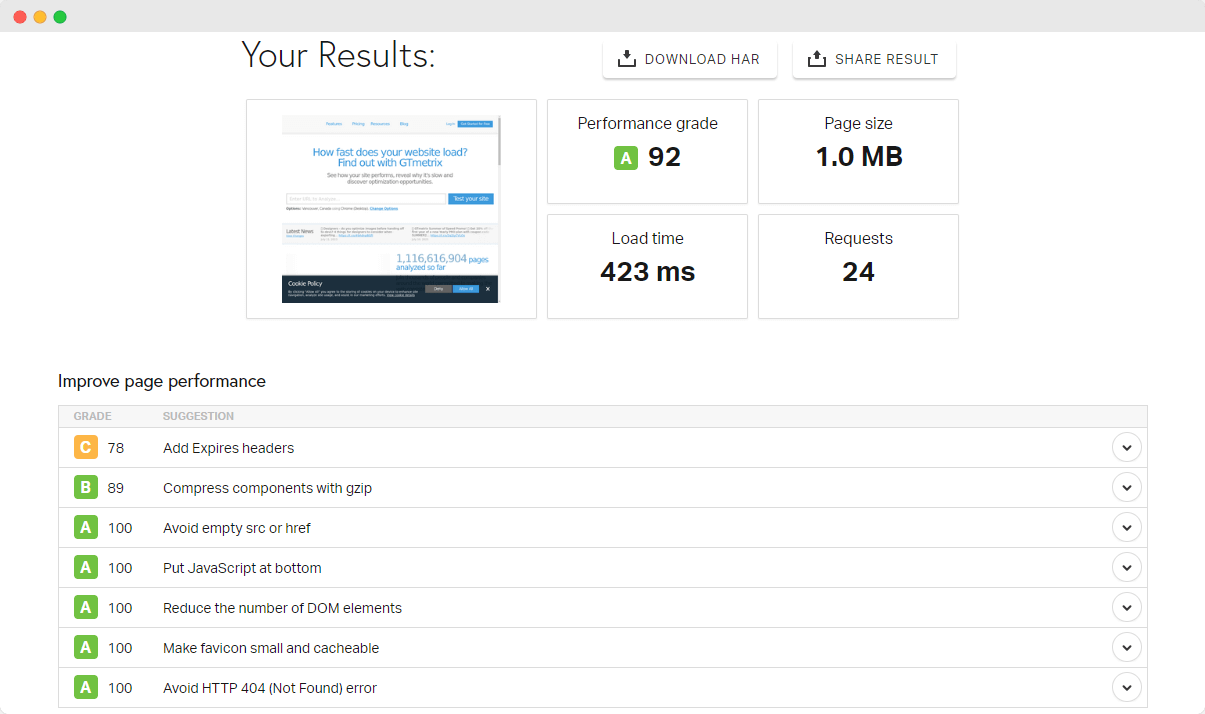Open the website screenshot thumbnail
The height and width of the screenshot is (714, 1205).
click(x=390, y=209)
